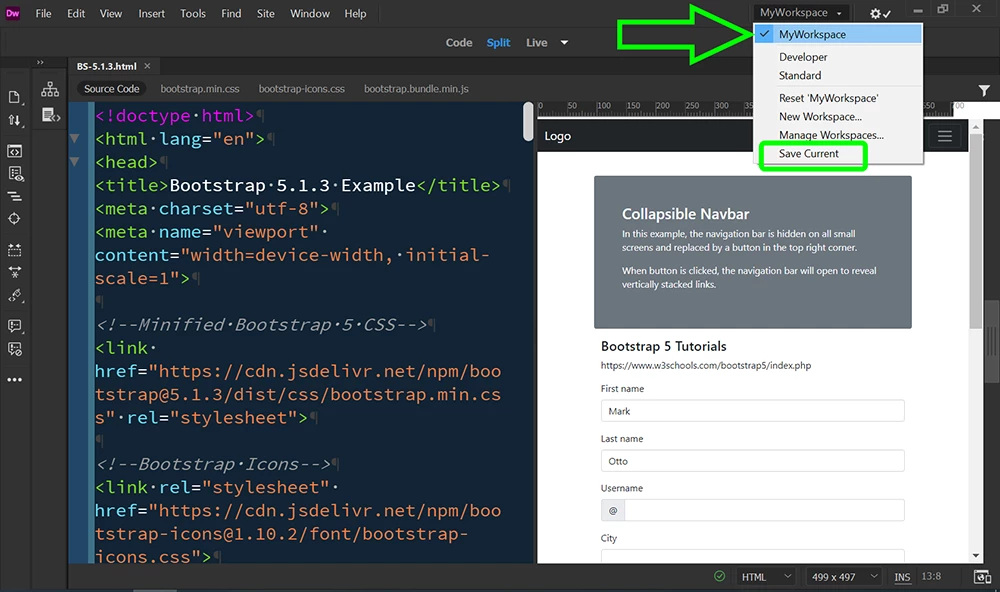1000x592 pixels.
Task: Open the Insert menu
Action: pyautogui.click(x=152, y=13)
